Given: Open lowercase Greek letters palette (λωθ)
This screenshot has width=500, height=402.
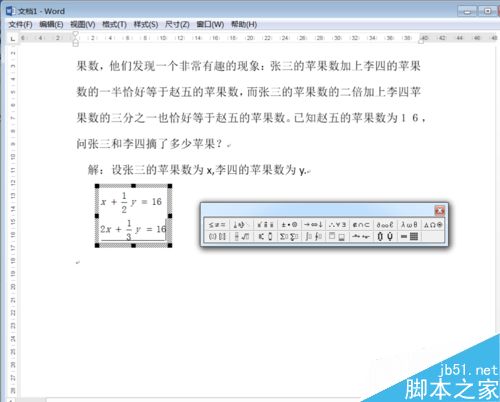Looking at the screenshot, I should (409, 225).
